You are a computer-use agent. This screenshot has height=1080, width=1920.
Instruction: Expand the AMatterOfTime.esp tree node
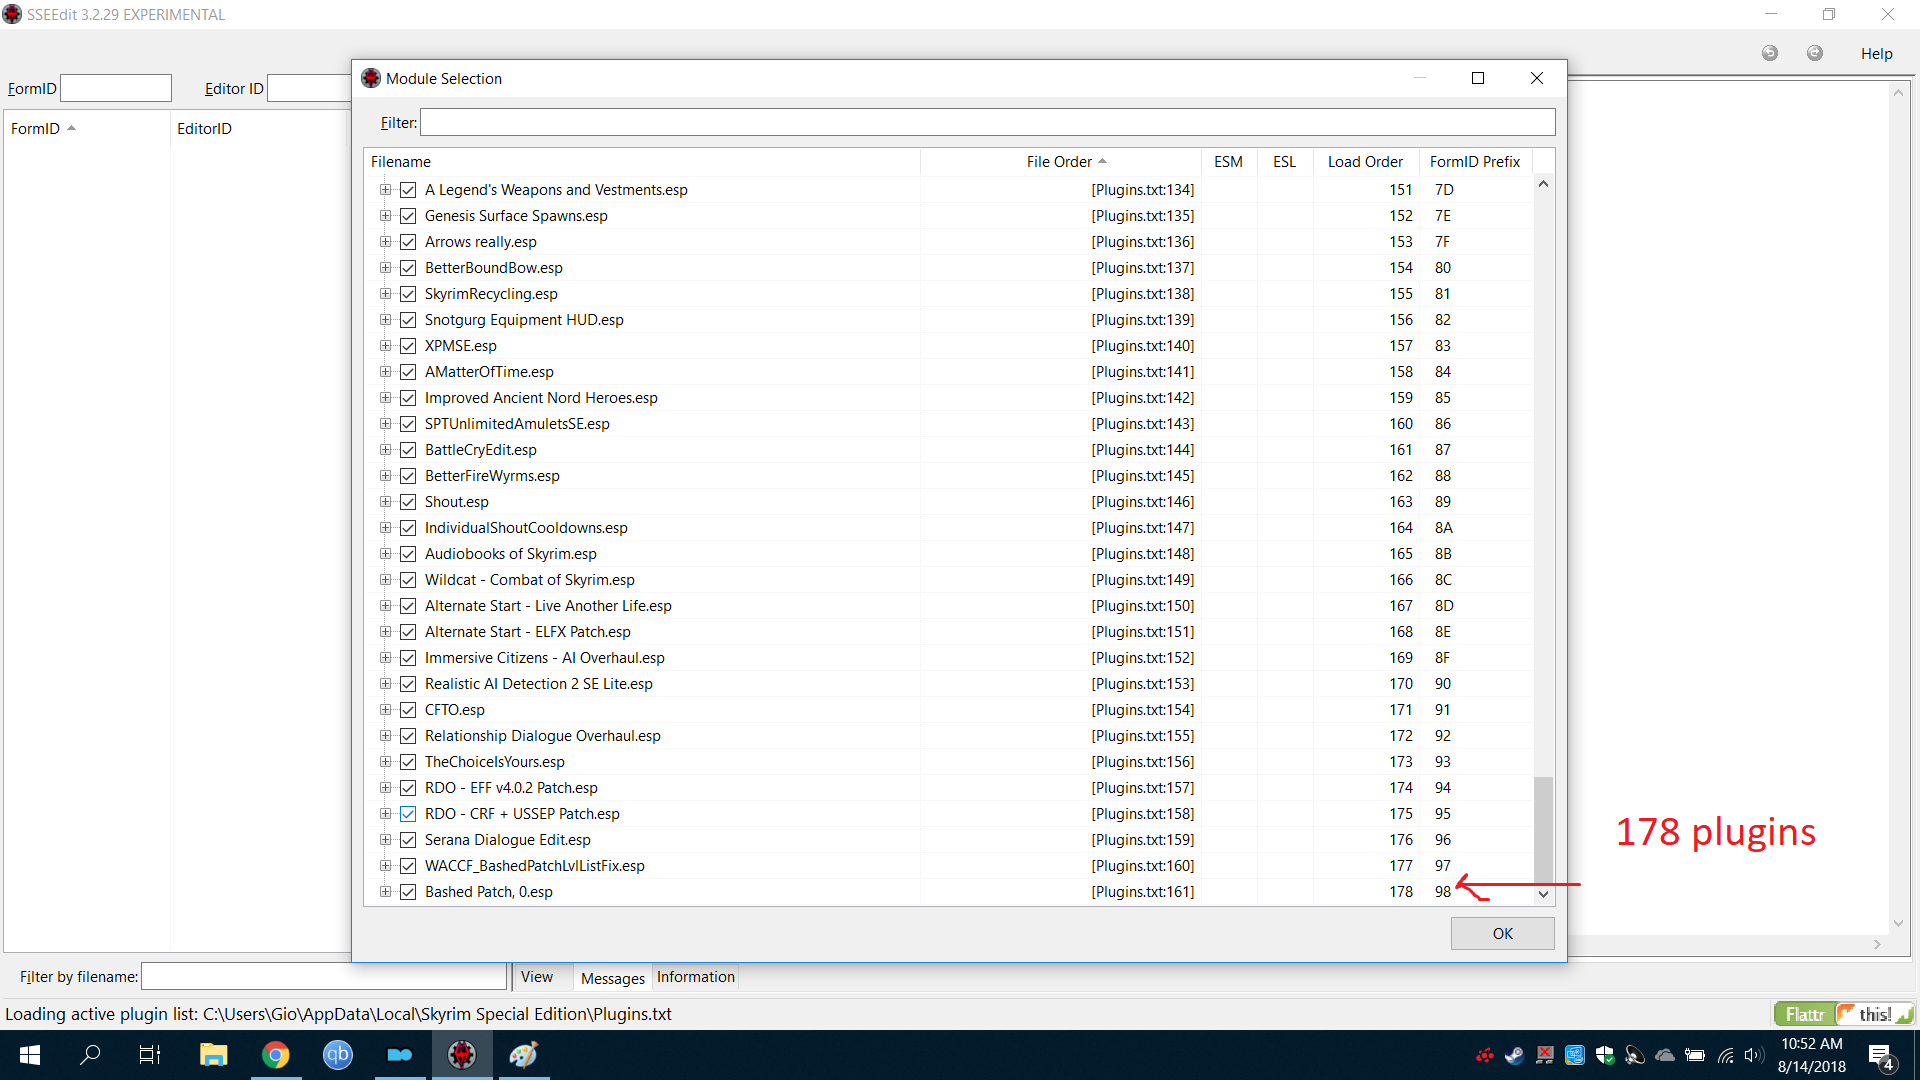coord(385,372)
